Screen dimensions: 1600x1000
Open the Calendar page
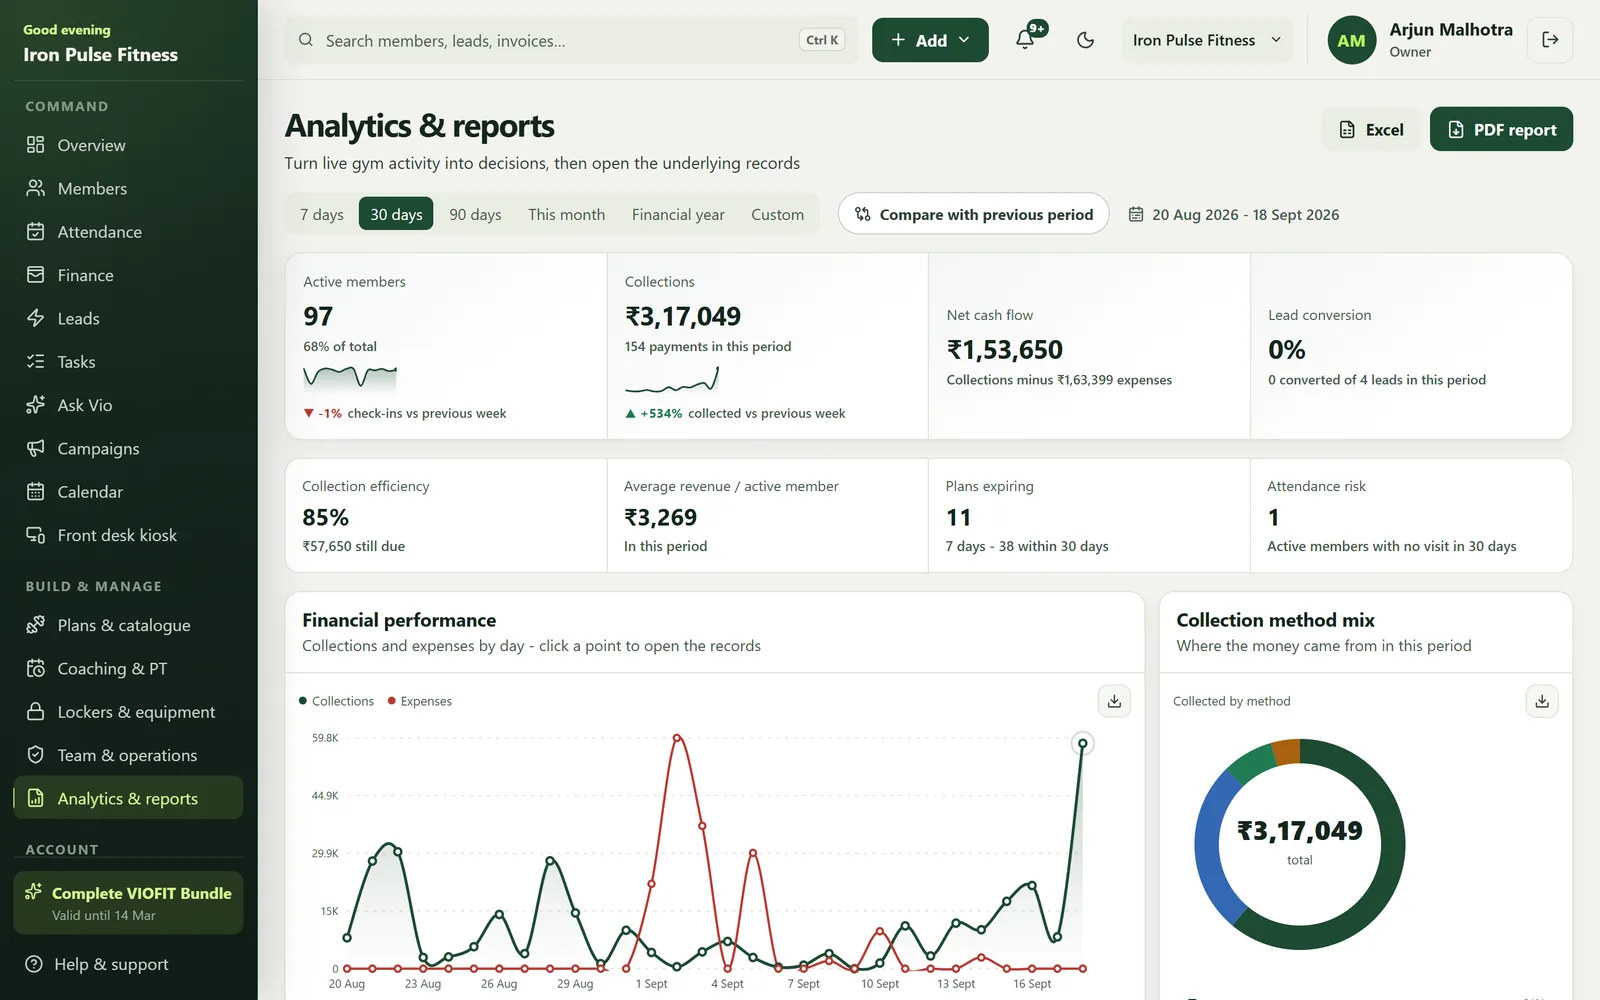click(128, 492)
